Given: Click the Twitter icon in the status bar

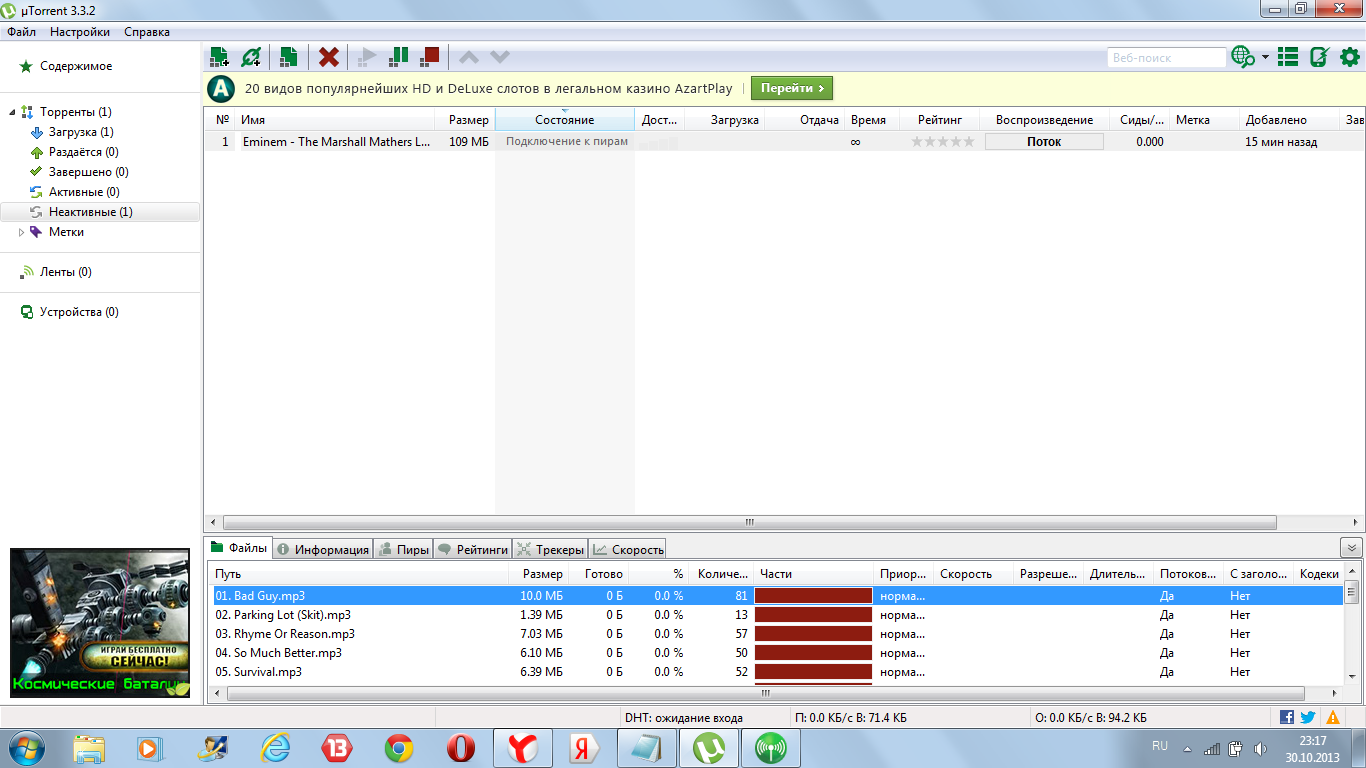Looking at the screenshot, I should 1308,717.
